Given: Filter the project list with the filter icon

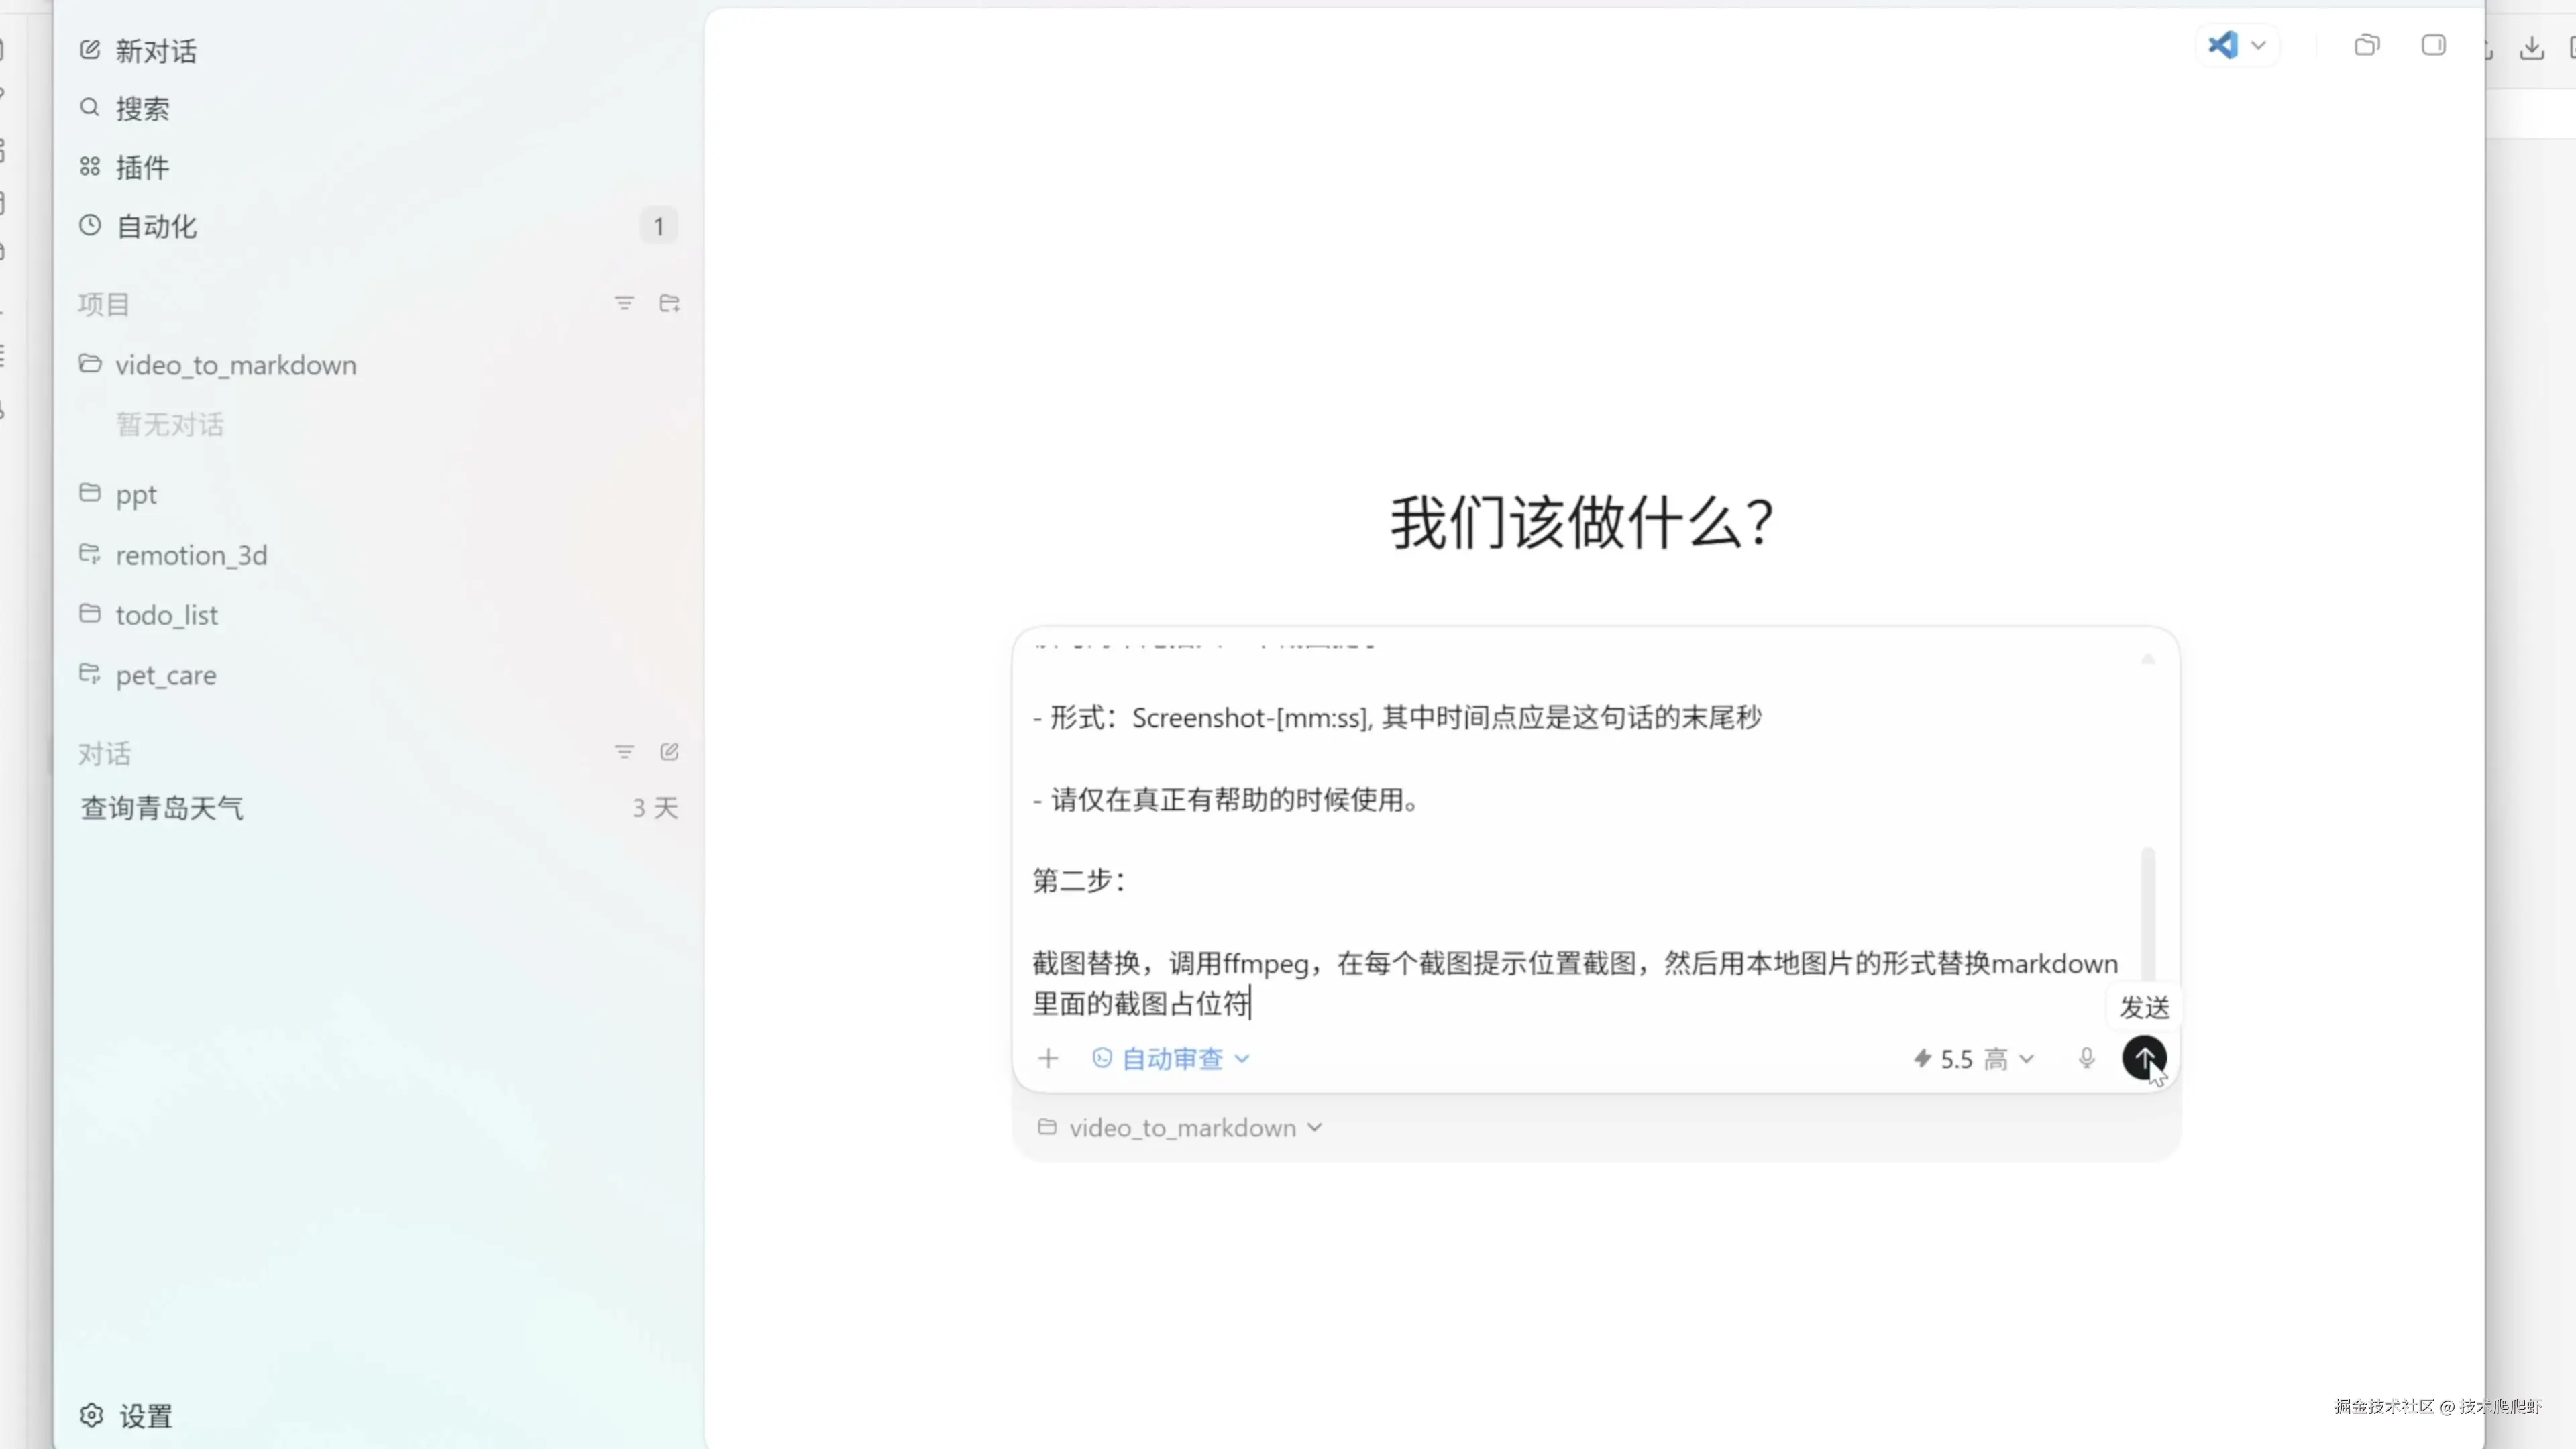Looking at the screenshot, I should pos(624,303).
